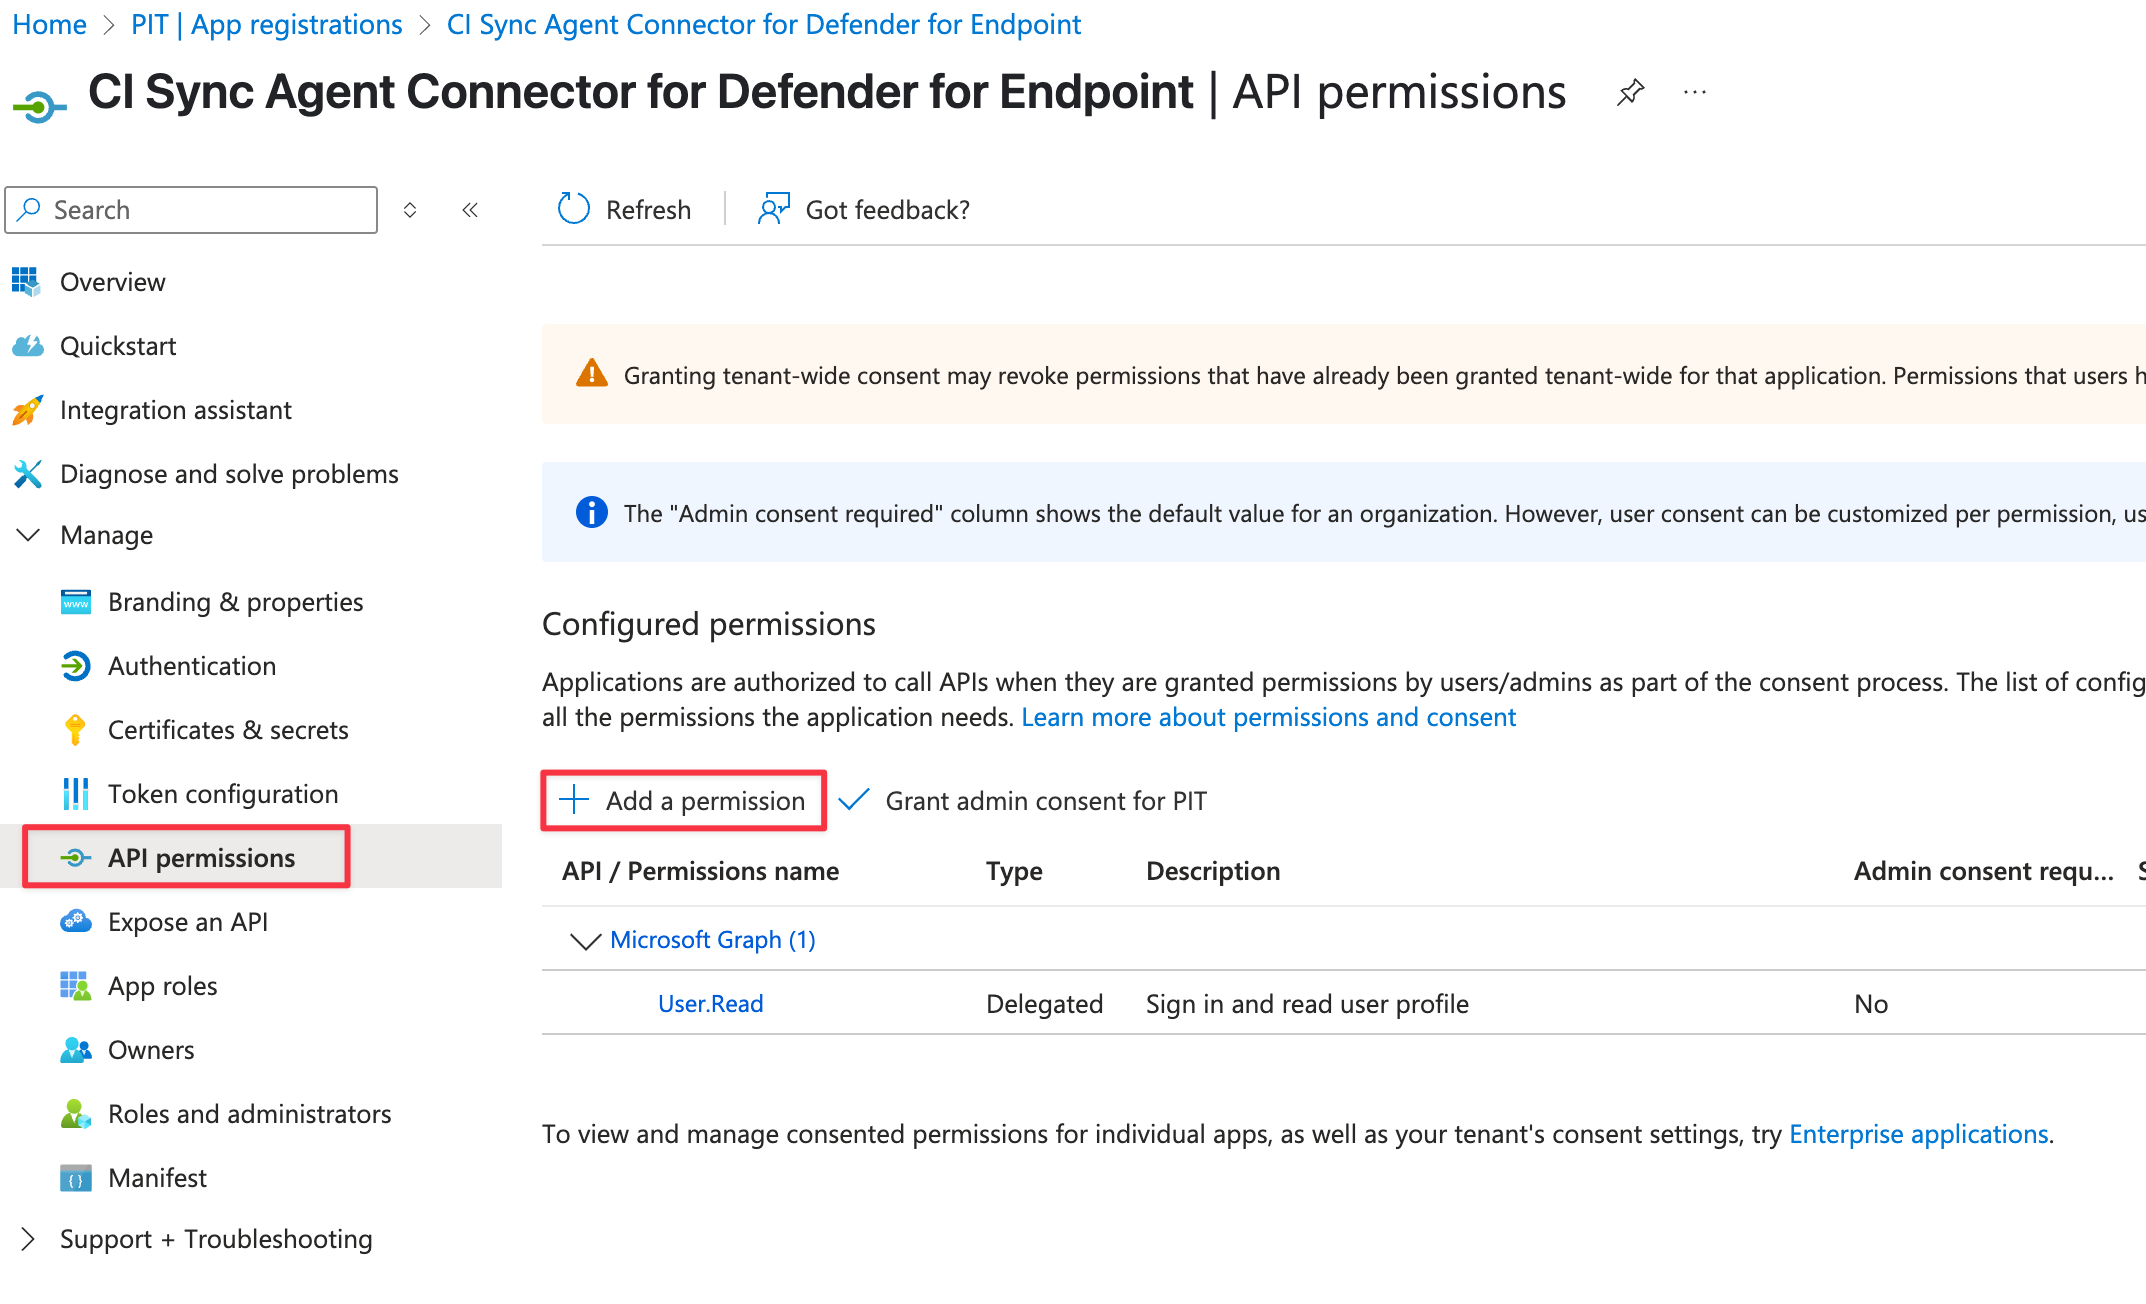2146x1304 pixels.
Task: Open Quickstart menu item
Action: pyautogui.click(x=118, y=346)
